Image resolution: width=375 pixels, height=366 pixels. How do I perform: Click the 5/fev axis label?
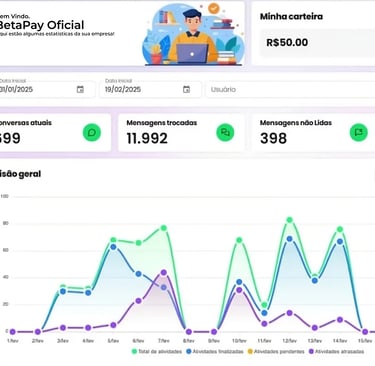[x=113, y=341]
